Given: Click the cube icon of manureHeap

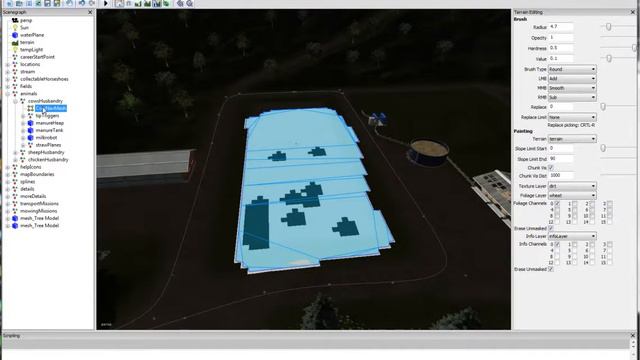Looking at the screenshot, I should coord(31,123).
